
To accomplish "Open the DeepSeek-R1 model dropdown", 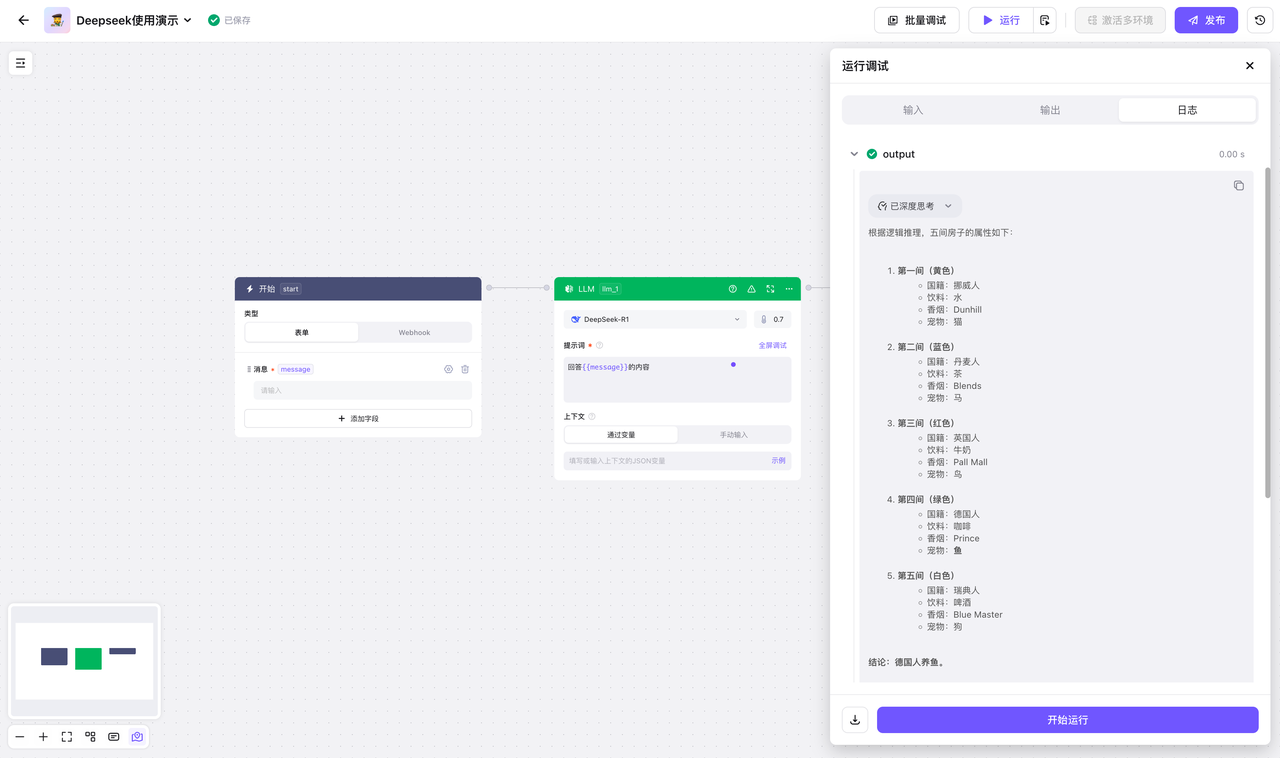I will tap(655, 320).
